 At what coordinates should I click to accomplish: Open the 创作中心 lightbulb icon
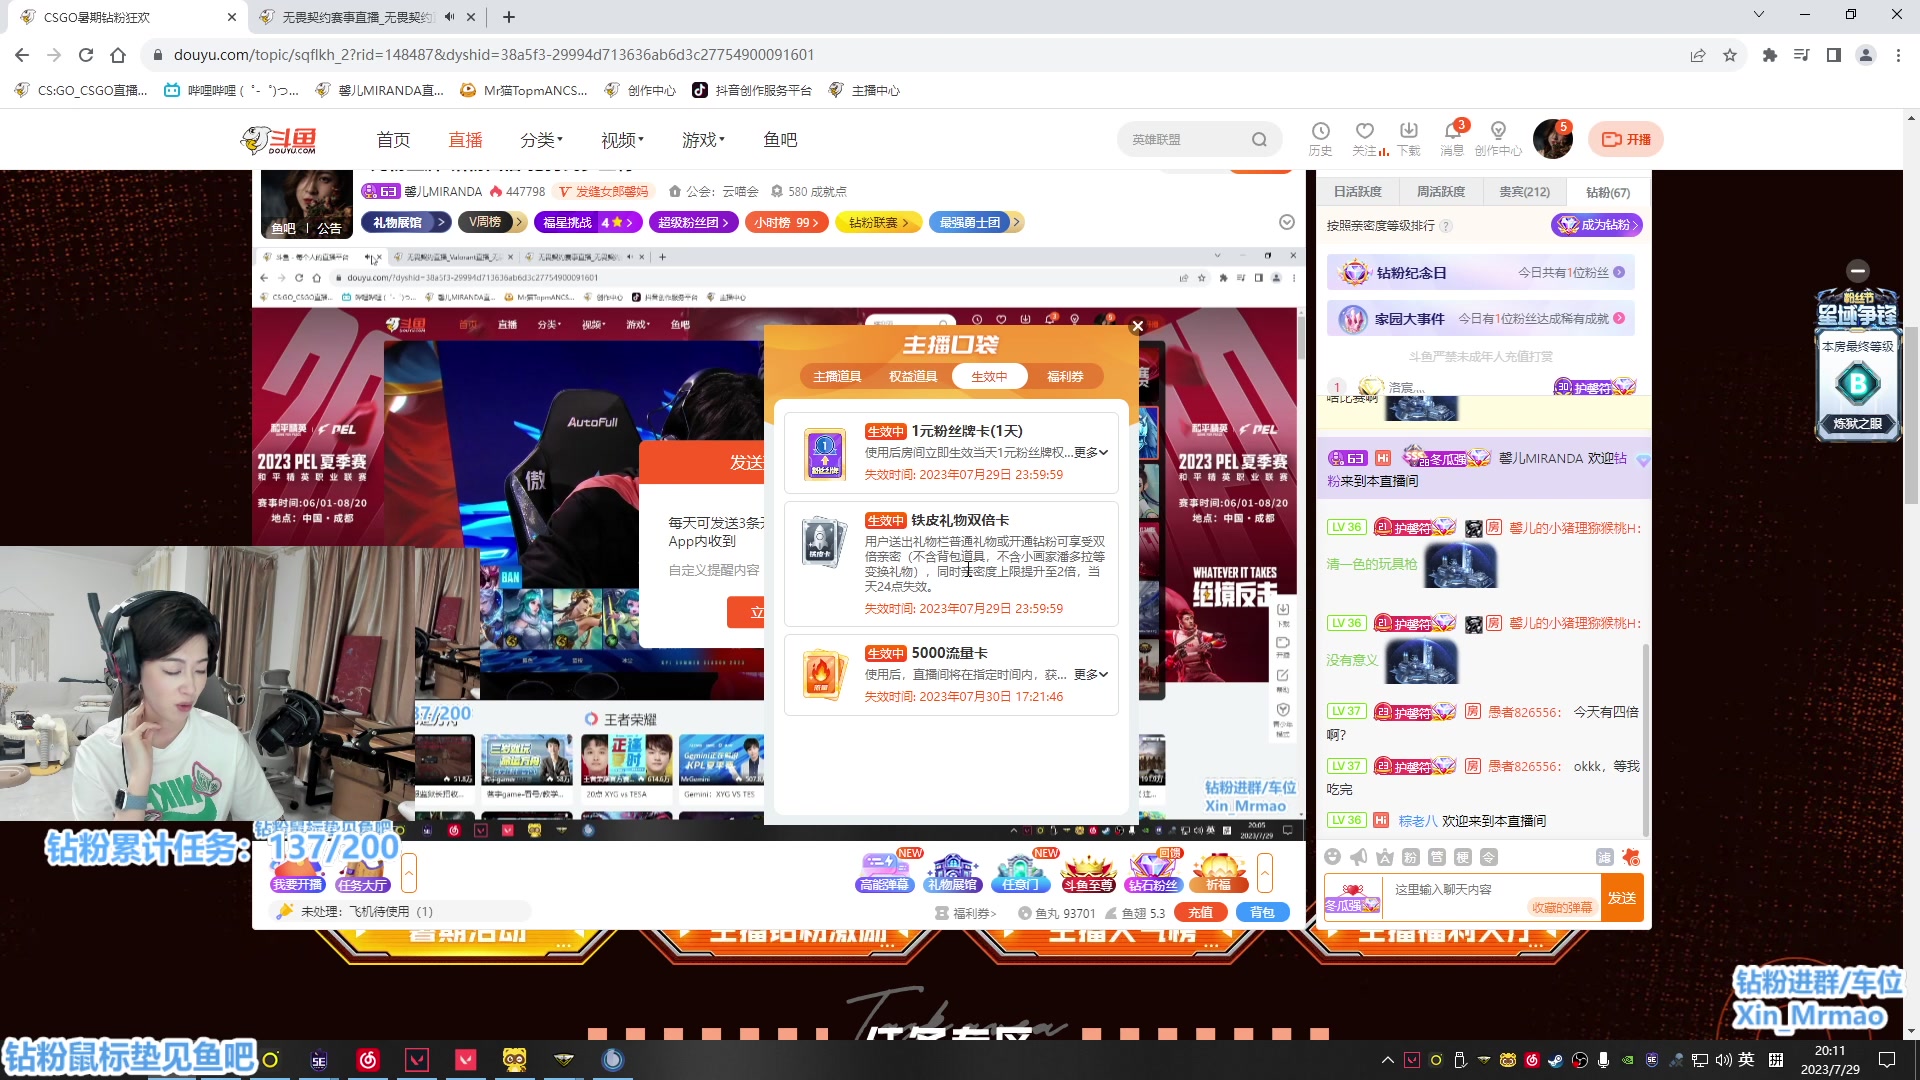[1498, 138]
